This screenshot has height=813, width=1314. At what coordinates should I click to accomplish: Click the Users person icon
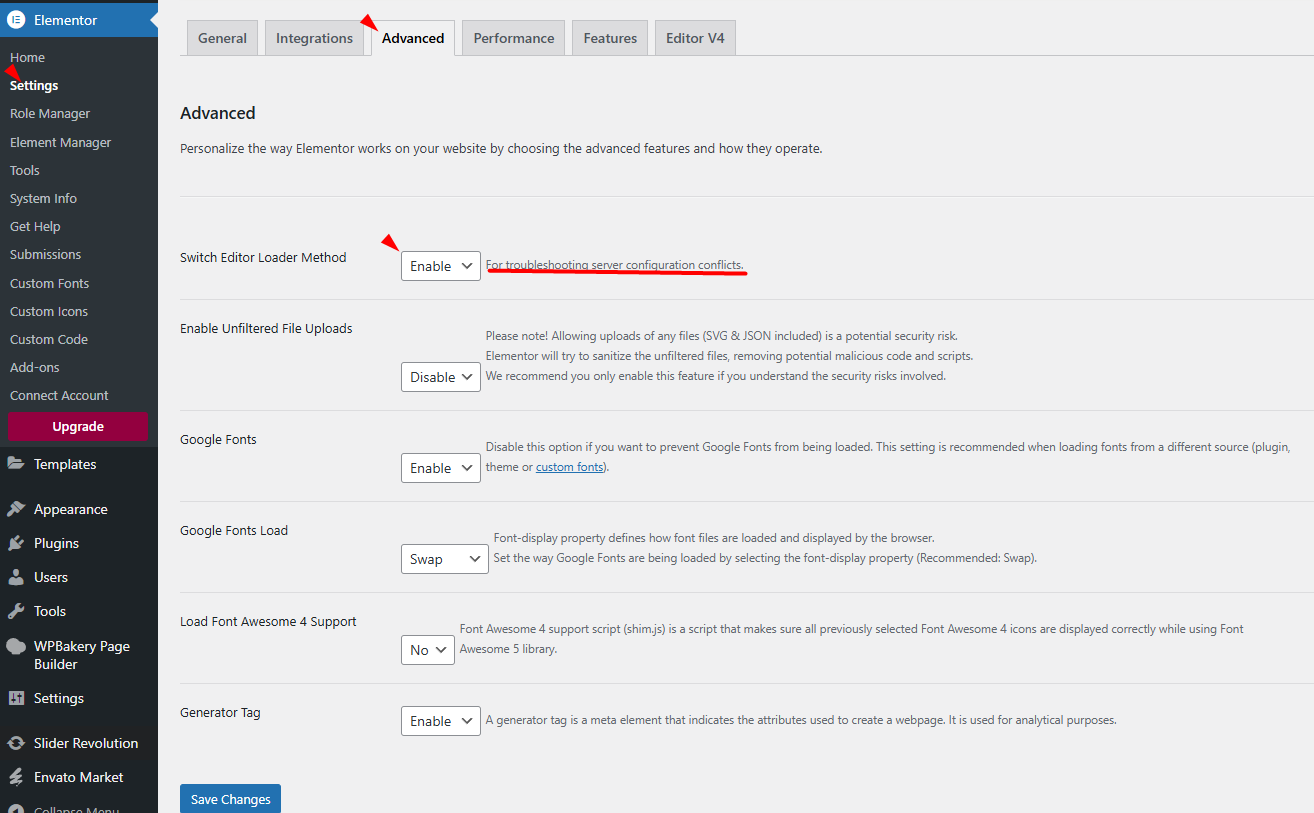tap(16, 577)
